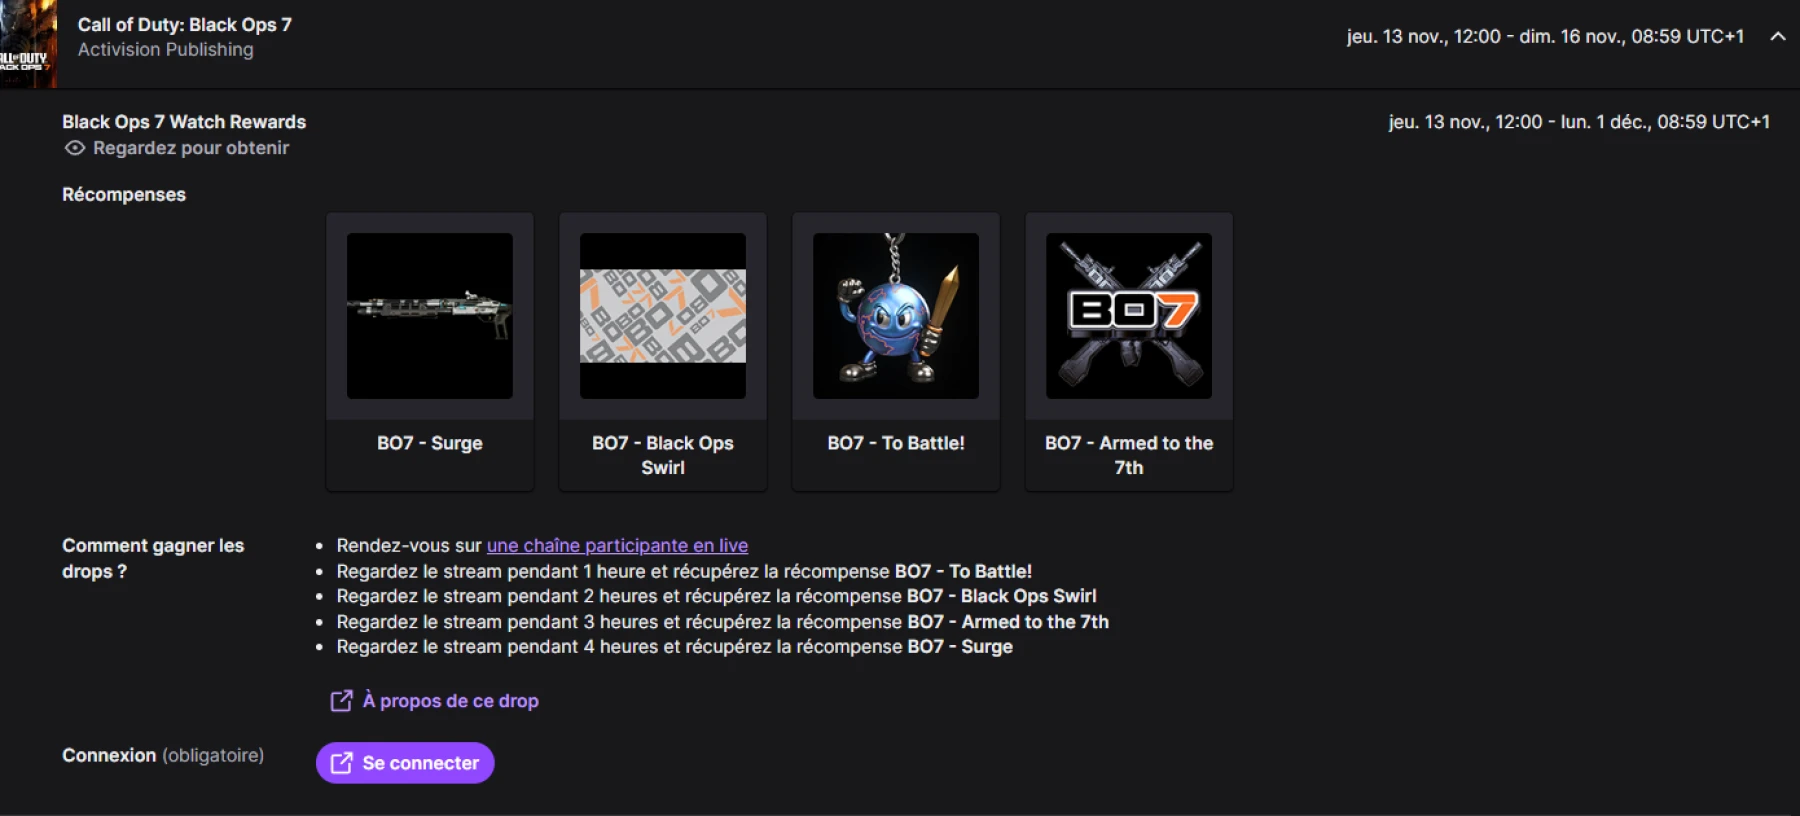Select the To Battle! charm thumbnail

(896, 316)
